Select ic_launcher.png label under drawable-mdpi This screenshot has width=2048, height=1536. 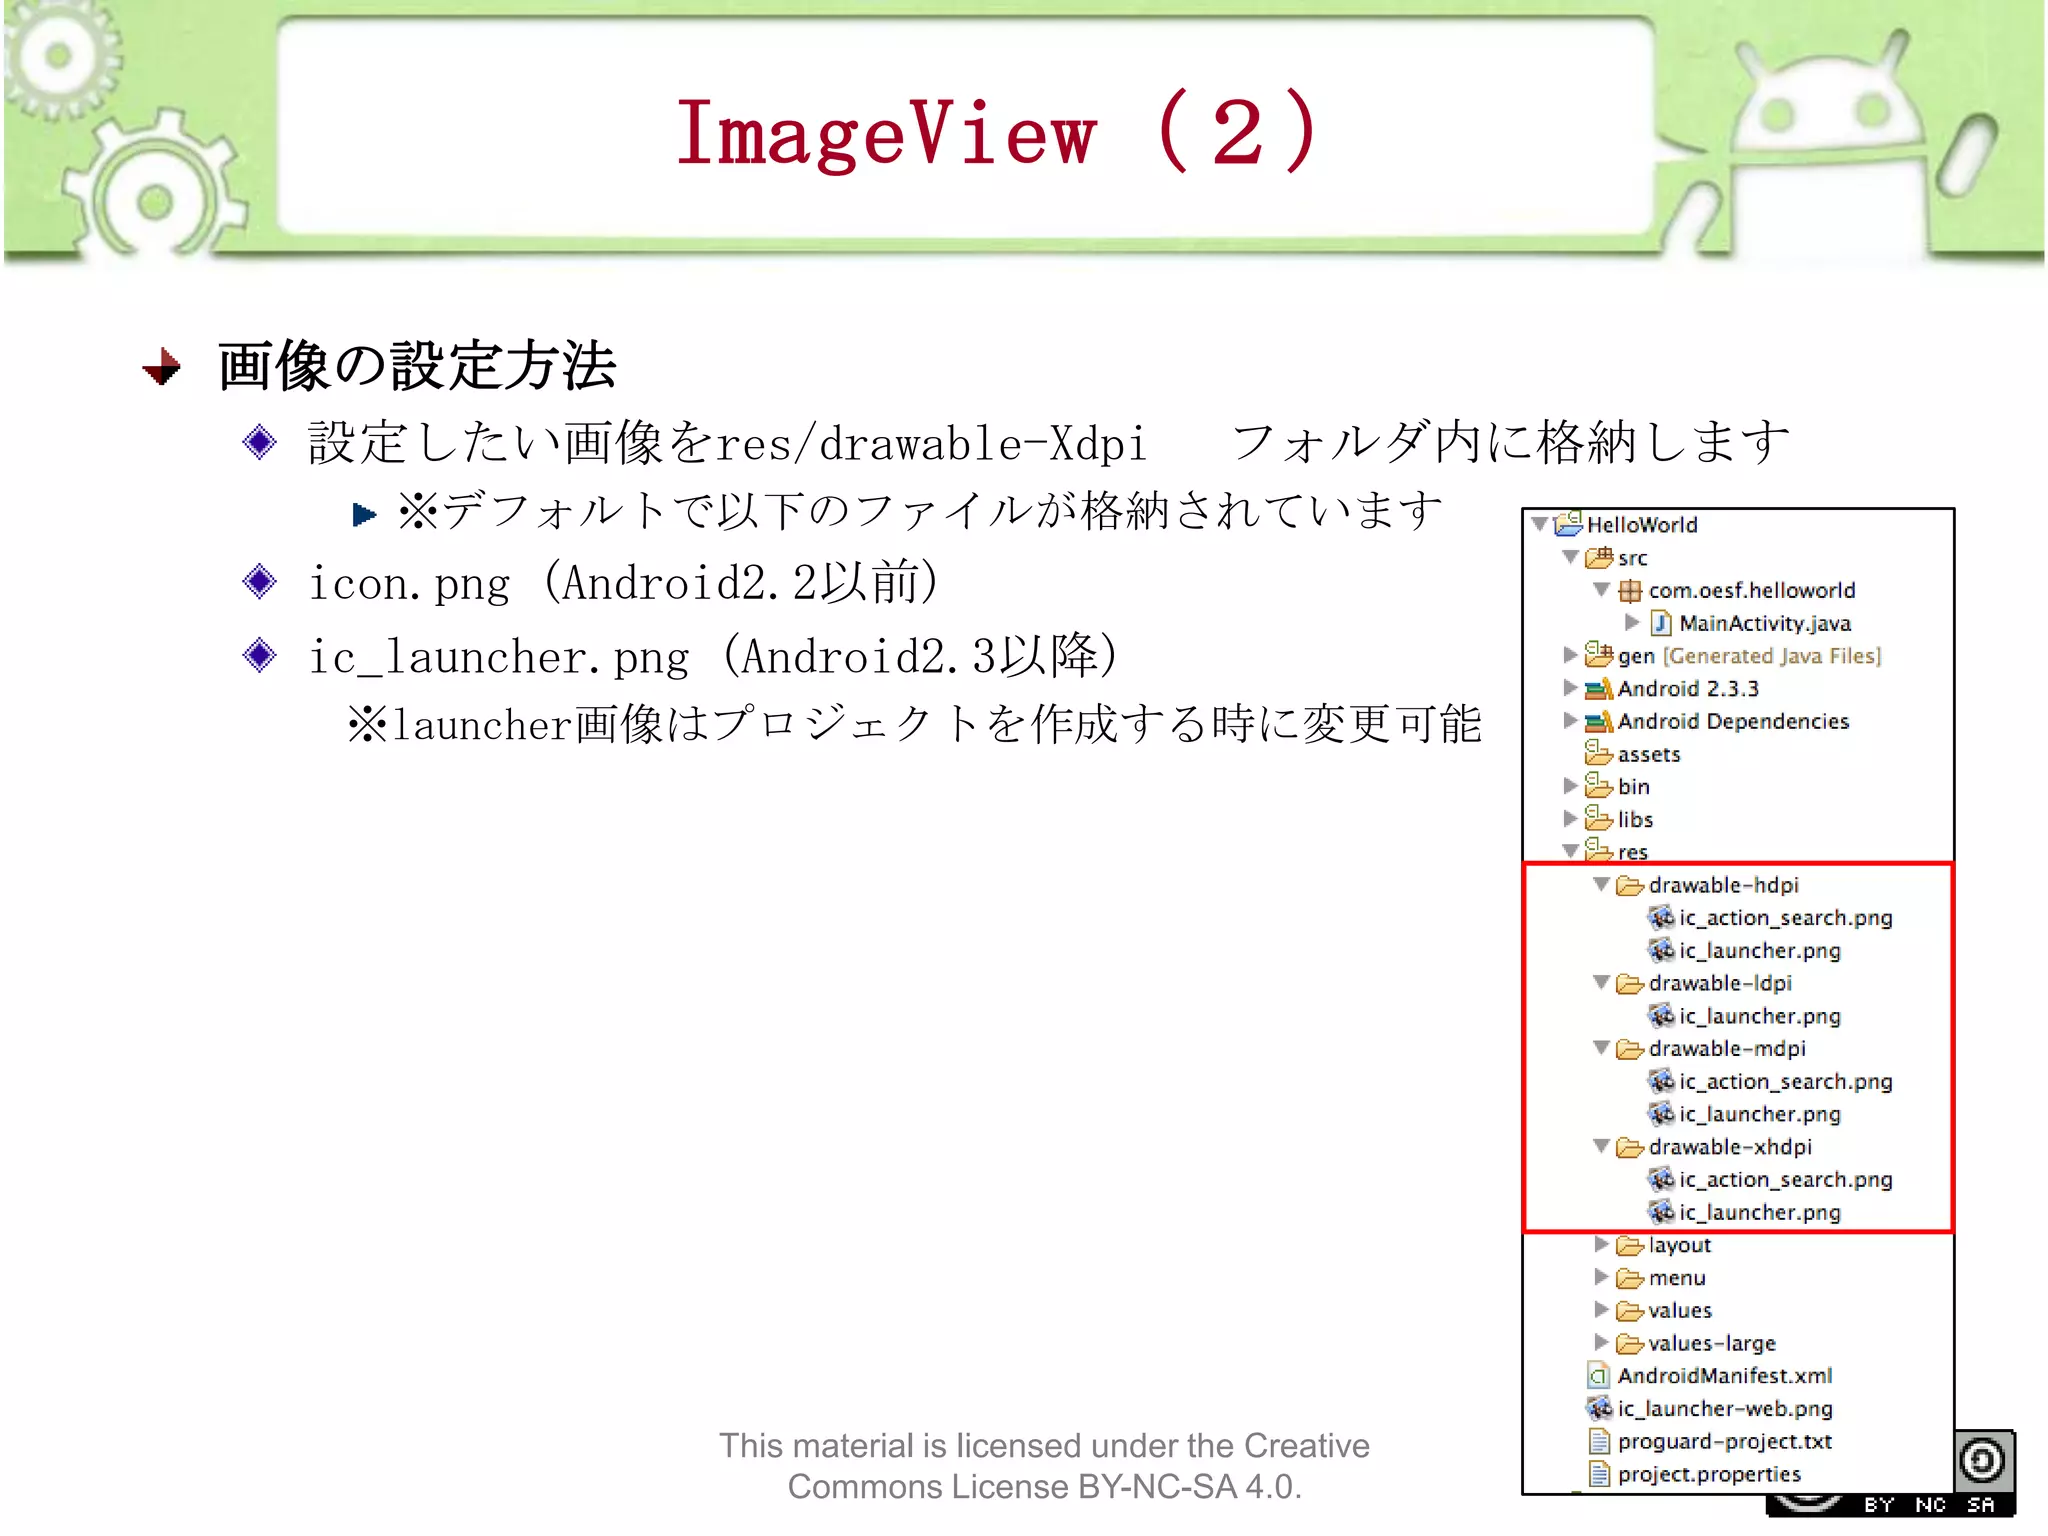point(1760,1115)
